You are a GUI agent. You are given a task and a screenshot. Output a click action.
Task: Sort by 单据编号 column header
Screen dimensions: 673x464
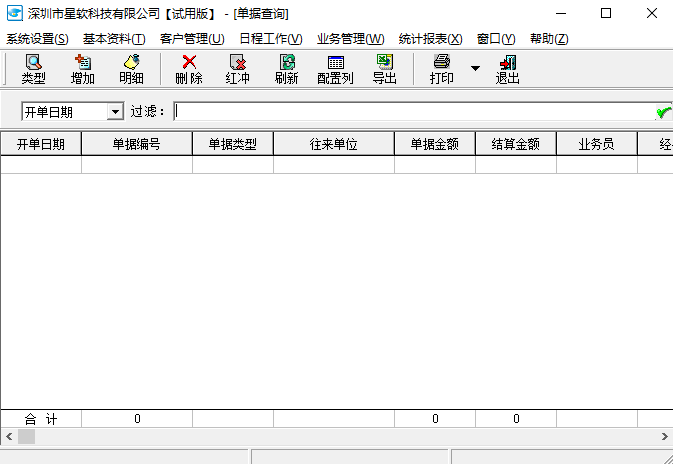136,144
